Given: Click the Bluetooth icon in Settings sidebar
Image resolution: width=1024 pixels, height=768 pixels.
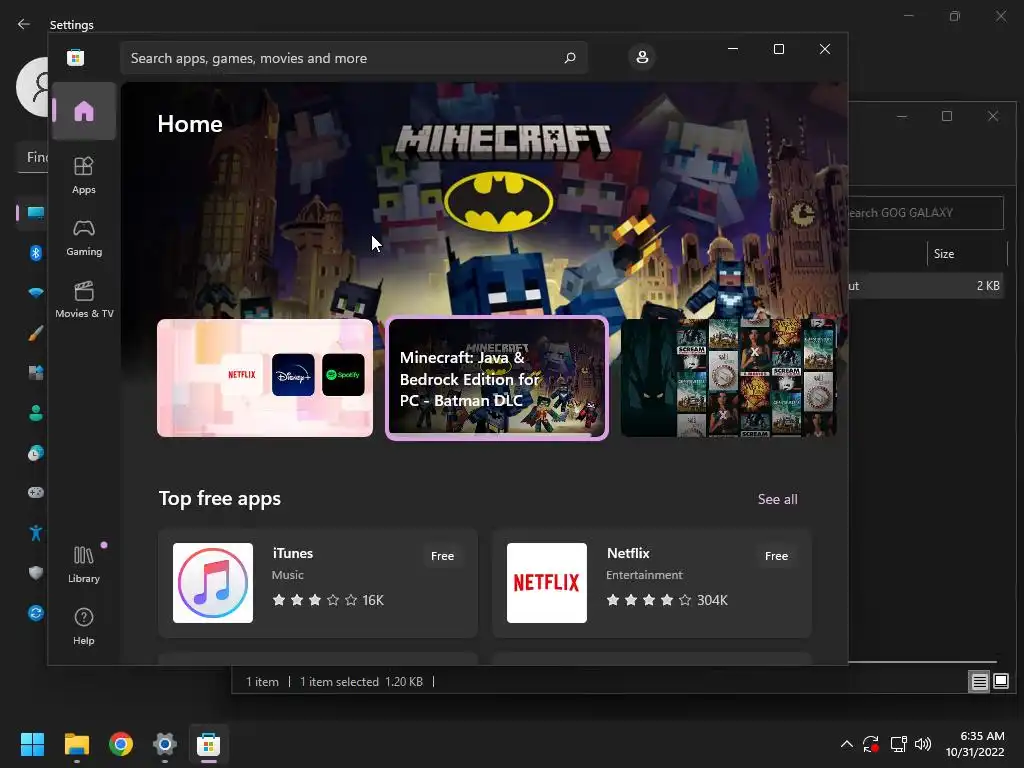Looking at the screenshot, I should point(36,252).
